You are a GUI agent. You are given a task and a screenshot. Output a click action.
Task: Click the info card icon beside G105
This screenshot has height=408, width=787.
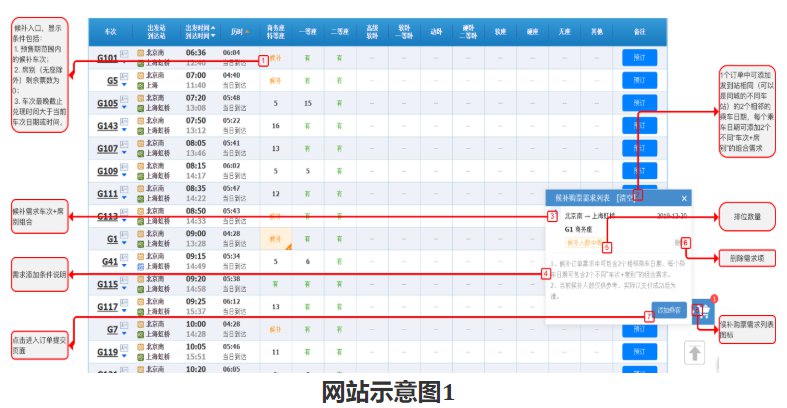pos(124,99)
